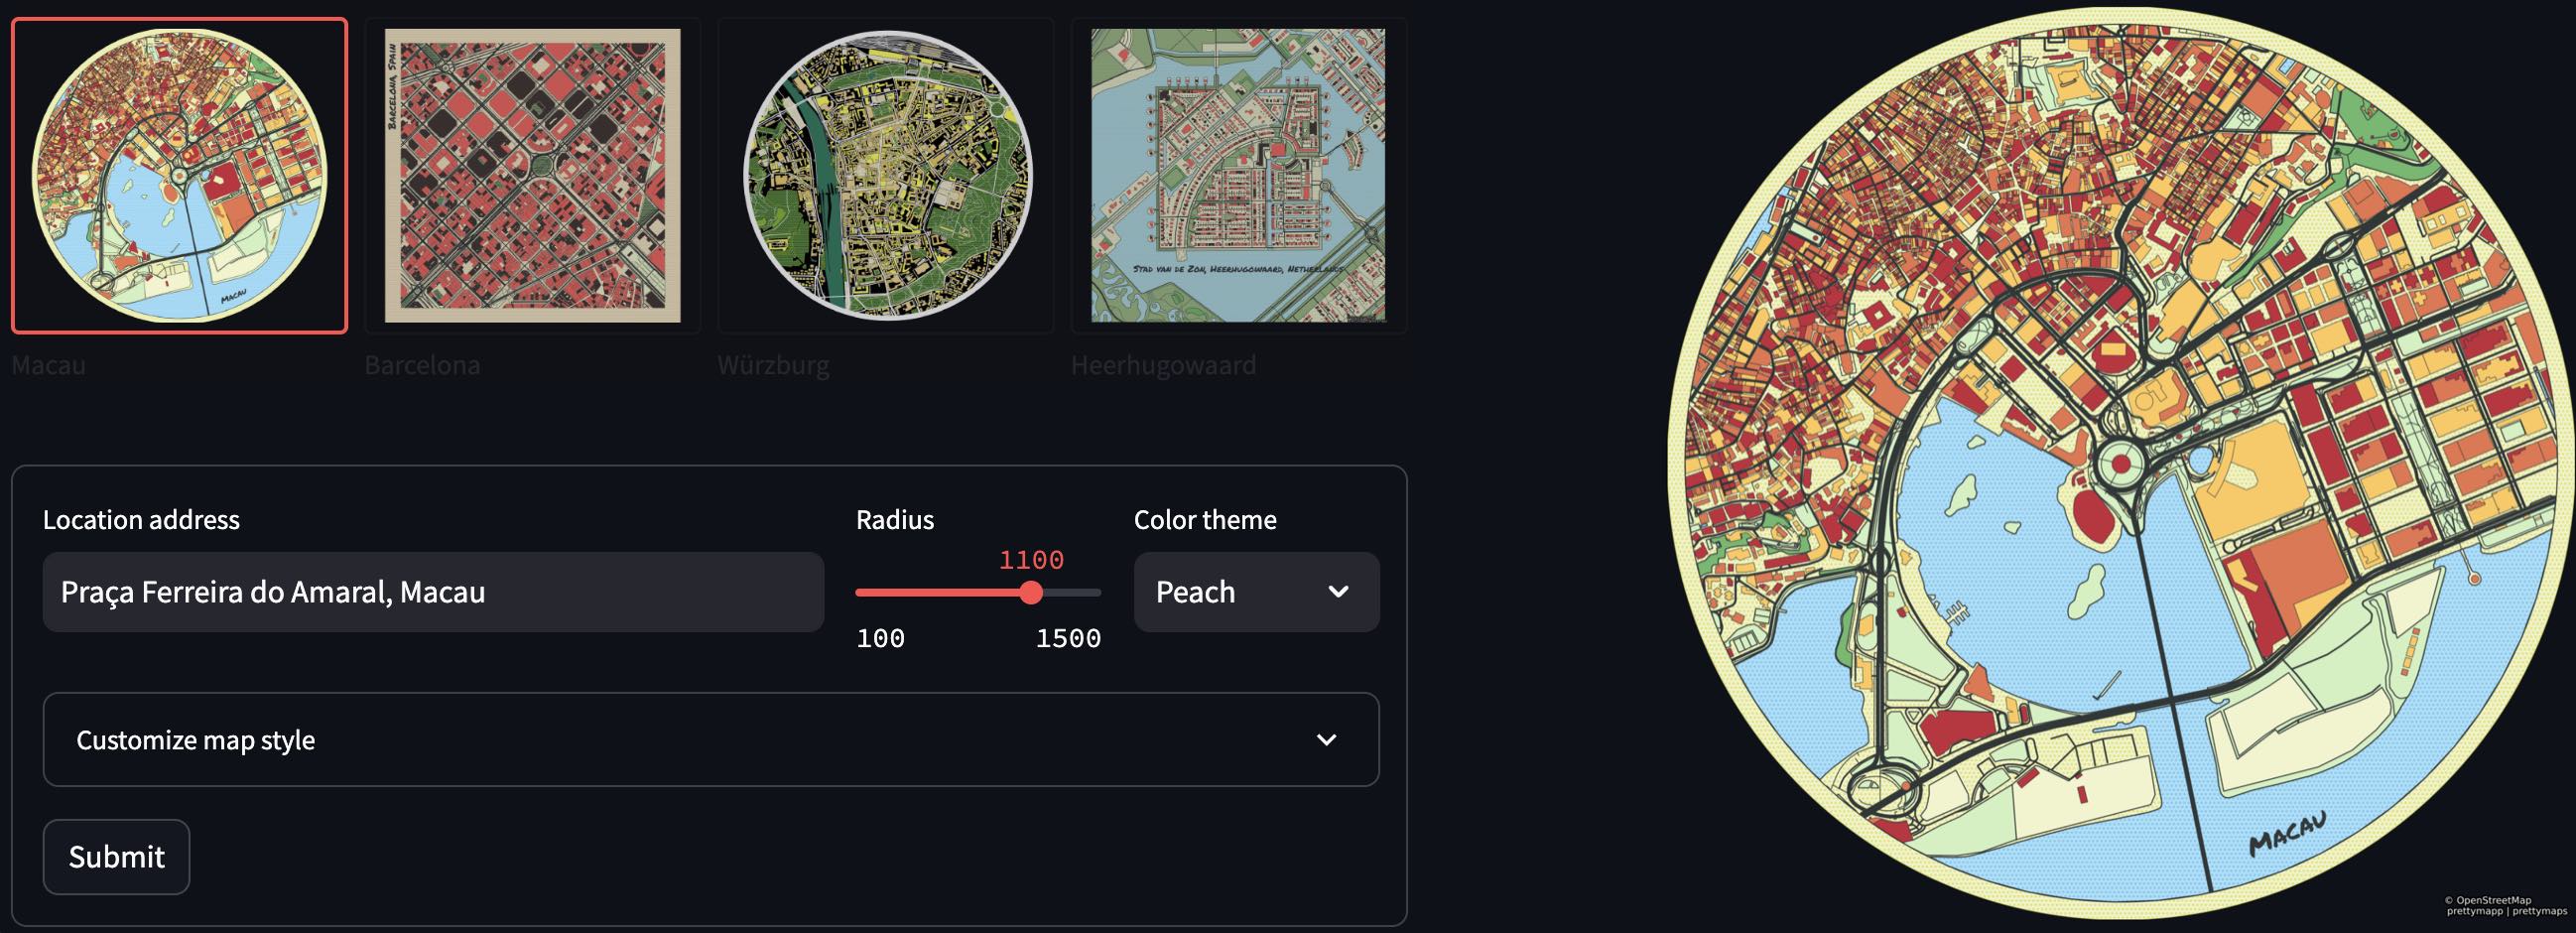The width and height of the screenshot is (2576, 933).
Task: Focus the Location address text field
Action: (433, 592)
